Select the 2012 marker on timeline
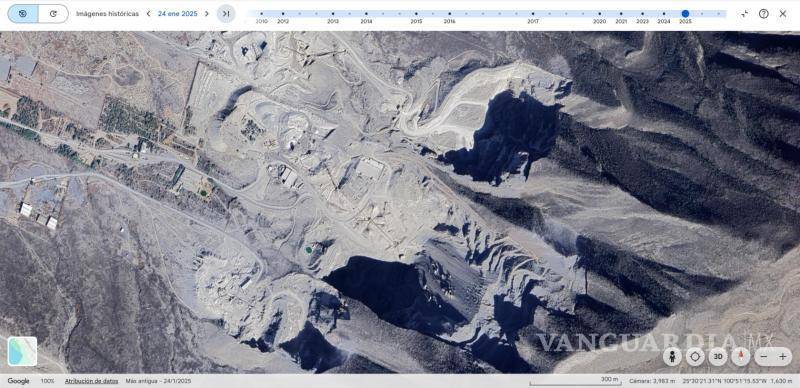Viewport: 800px width, 388px height. (x=283, y=14)
